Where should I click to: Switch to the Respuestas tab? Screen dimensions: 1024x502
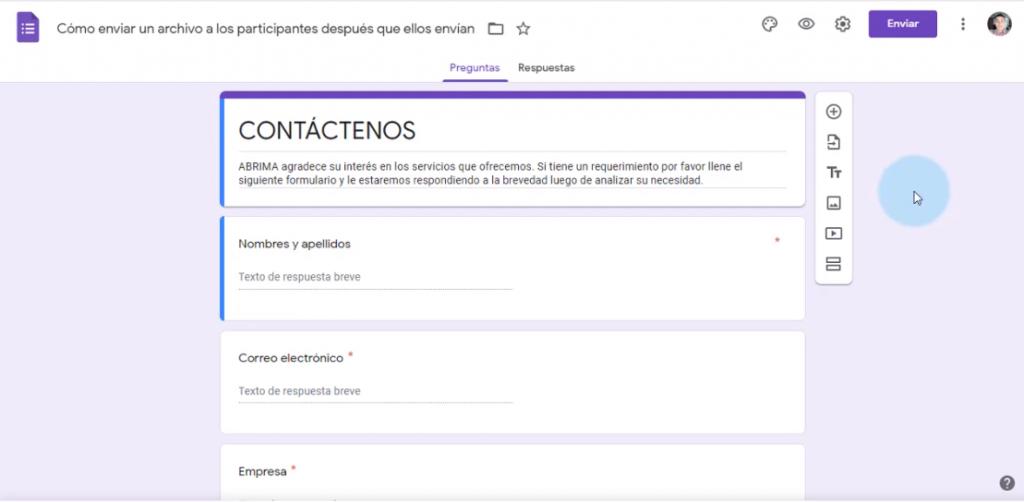pos(546,68)
